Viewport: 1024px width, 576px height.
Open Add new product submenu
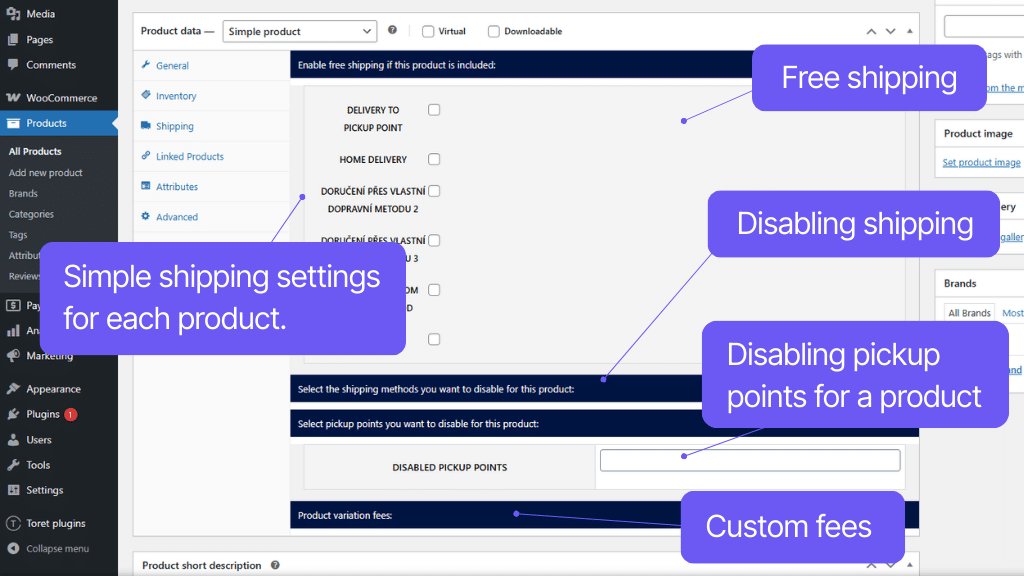[46, 172]
